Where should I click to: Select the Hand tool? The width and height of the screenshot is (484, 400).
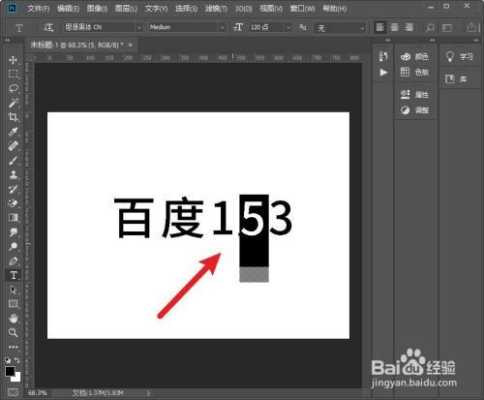tap(13, 318)
